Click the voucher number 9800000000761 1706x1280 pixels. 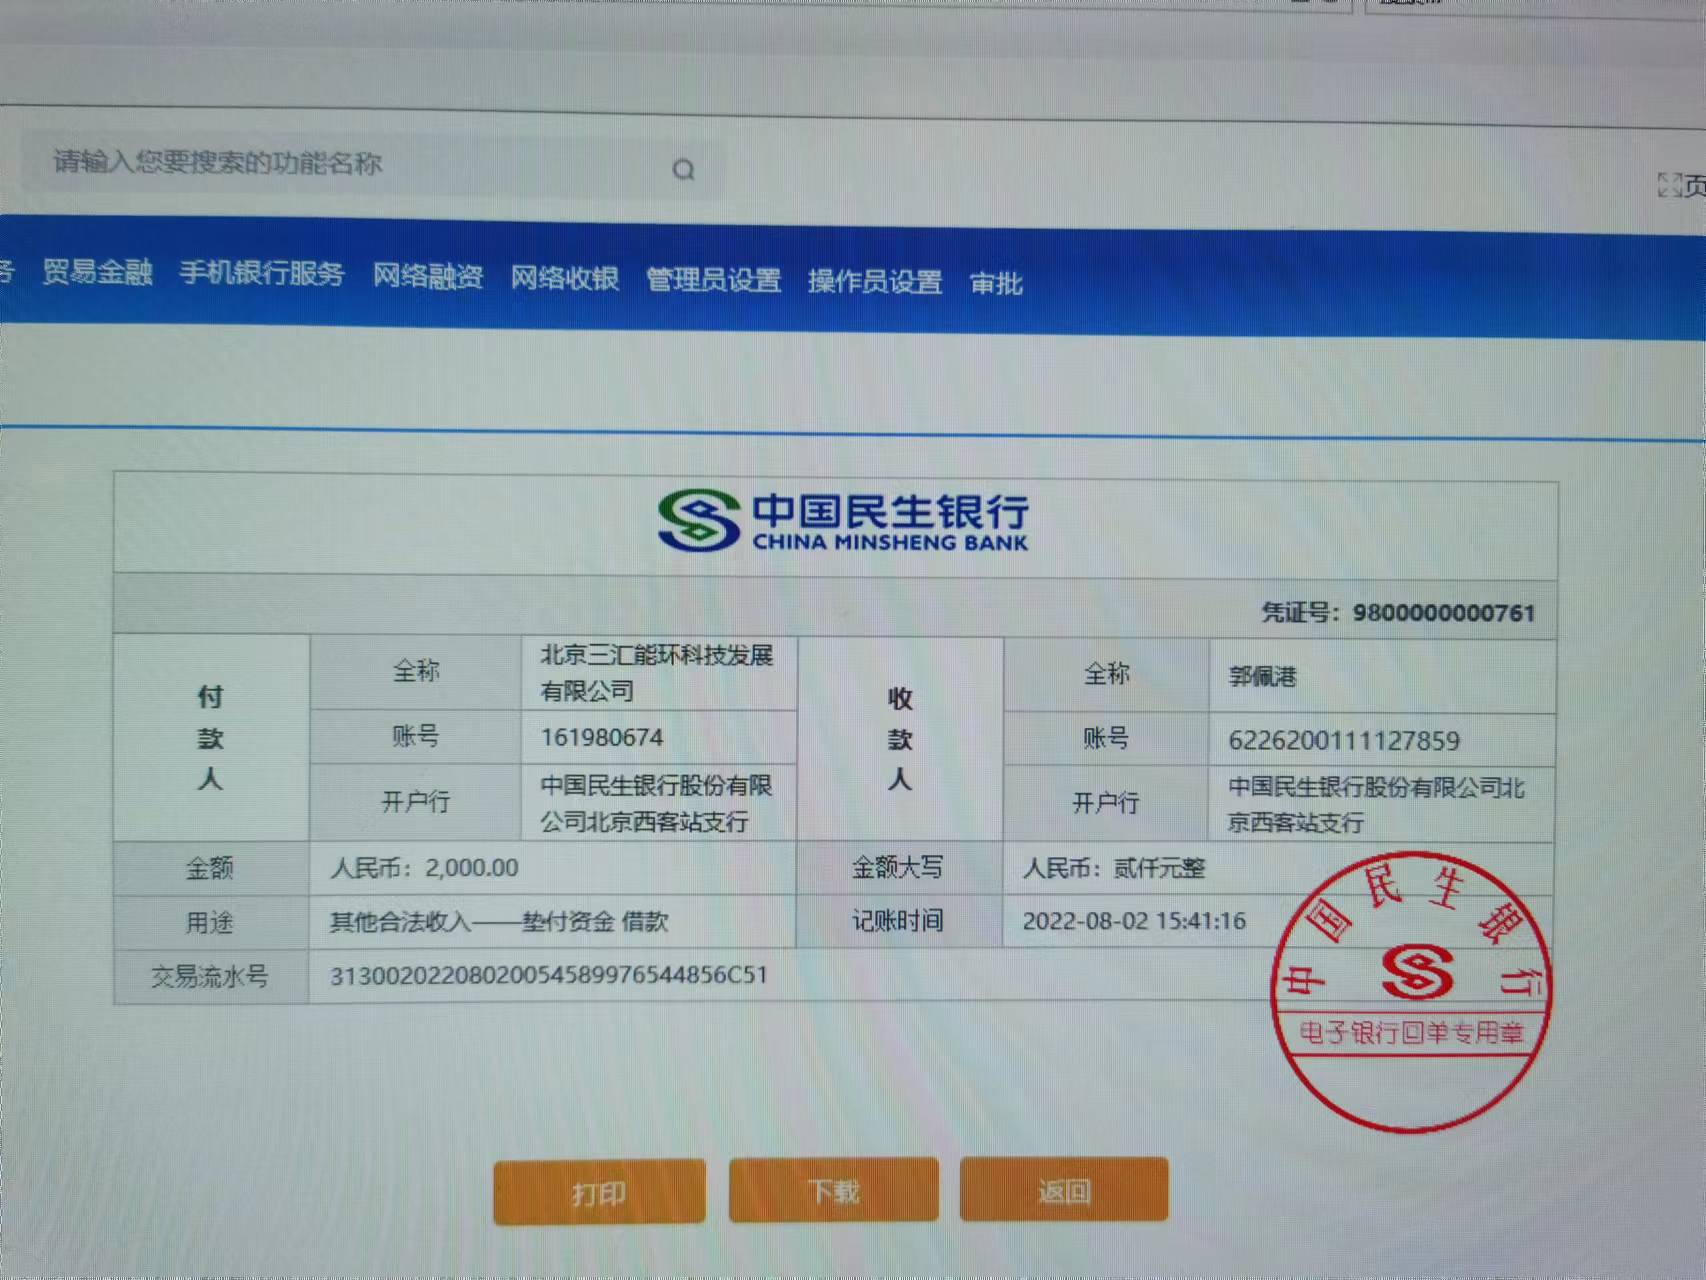pos(1443,613)
